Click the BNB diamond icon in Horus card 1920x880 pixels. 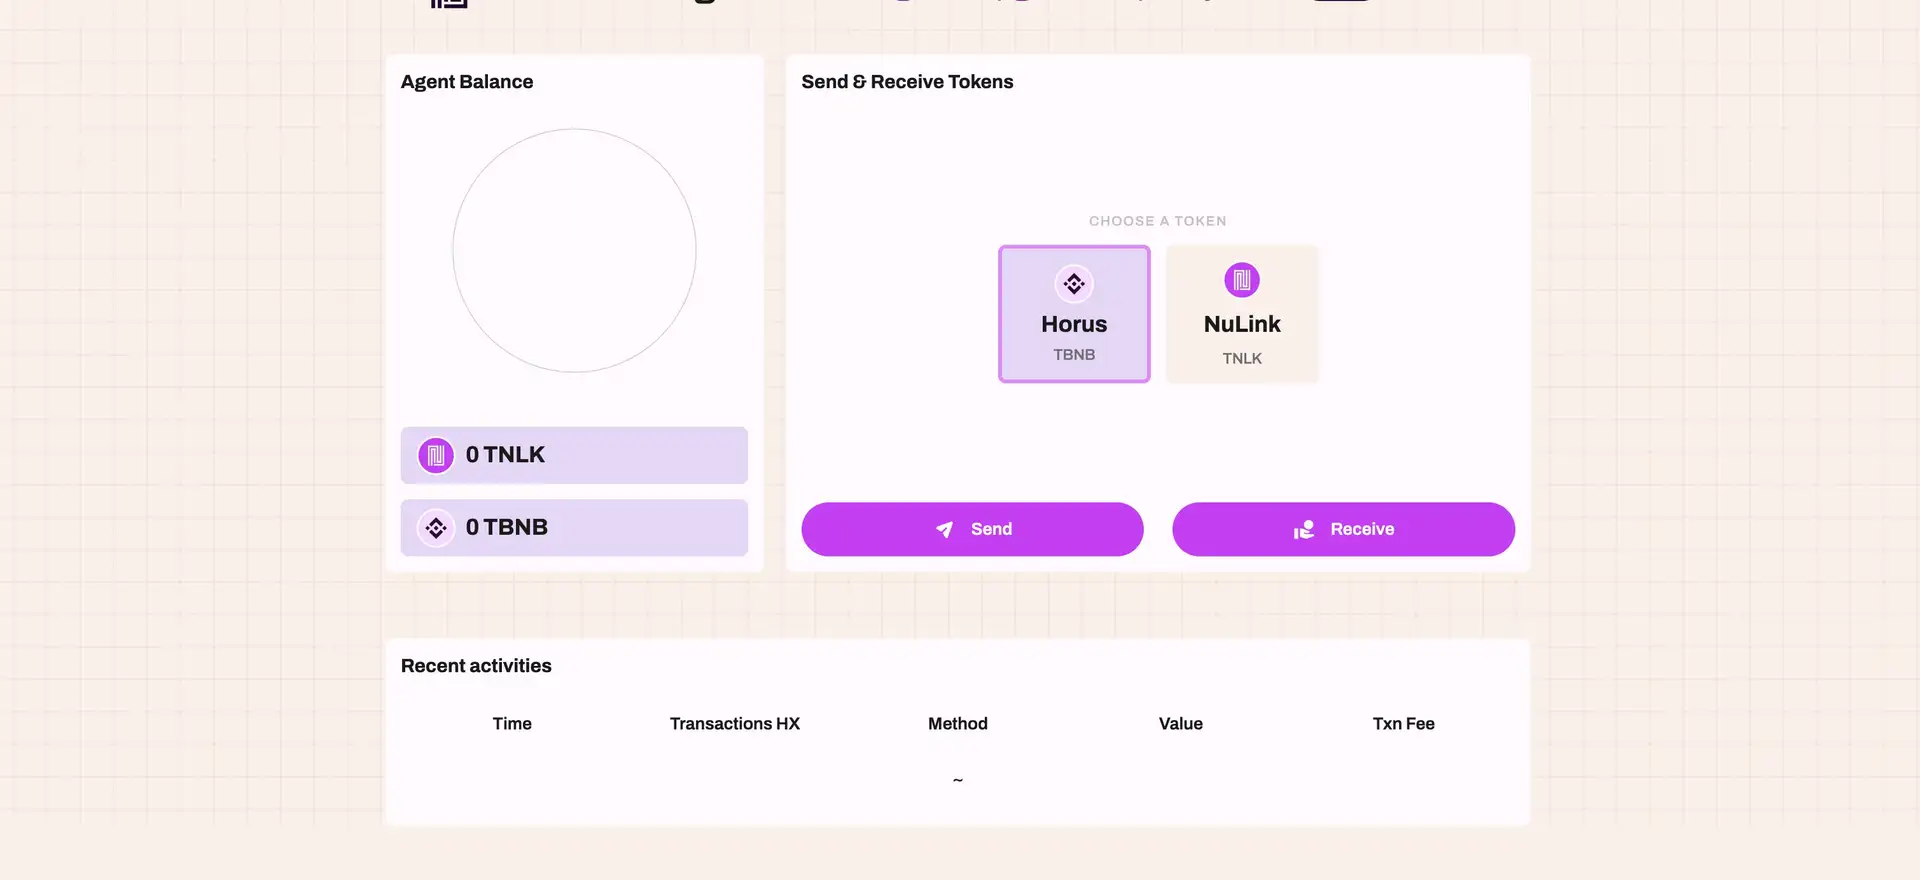click(1074, 284)
